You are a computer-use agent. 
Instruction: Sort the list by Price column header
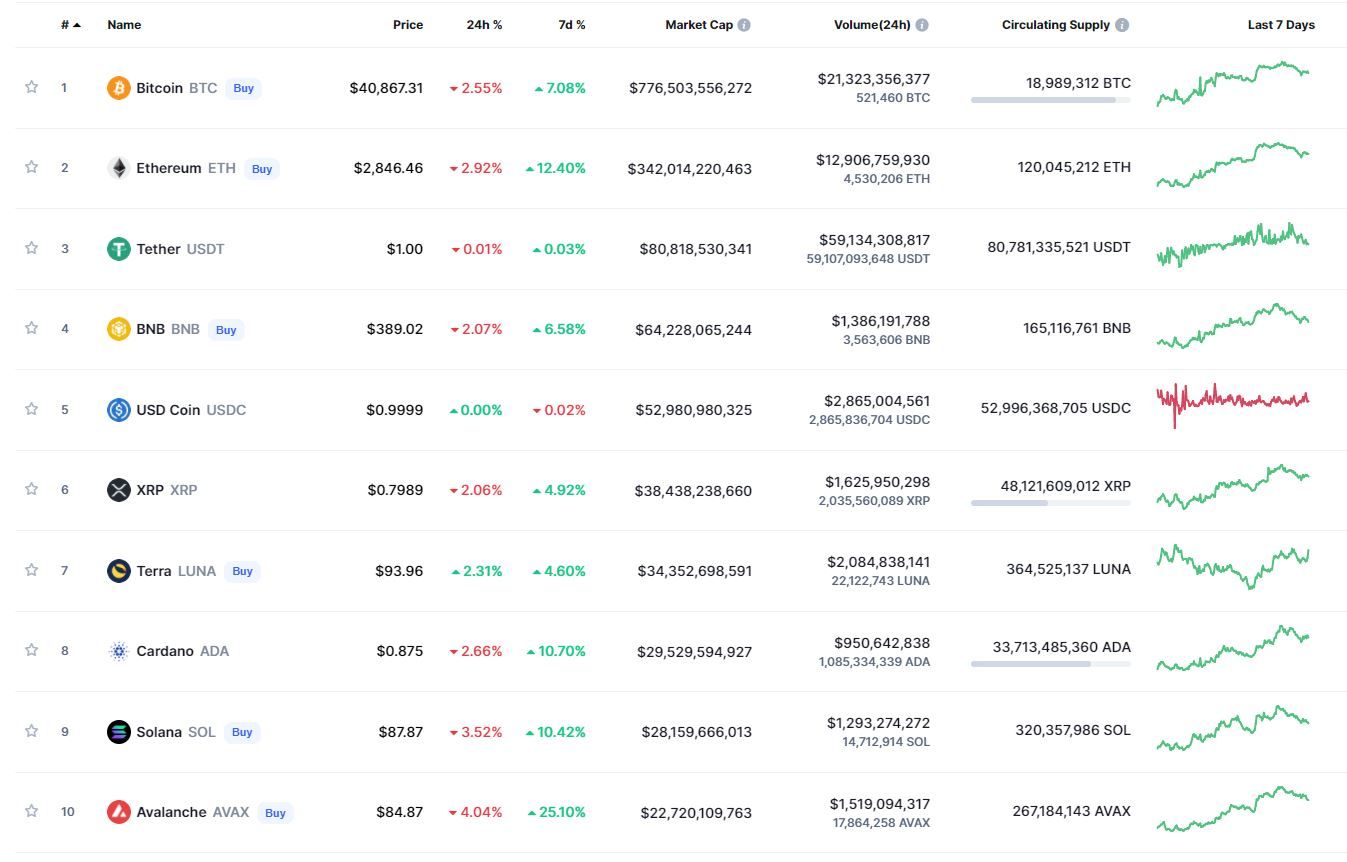click(407, 25)
